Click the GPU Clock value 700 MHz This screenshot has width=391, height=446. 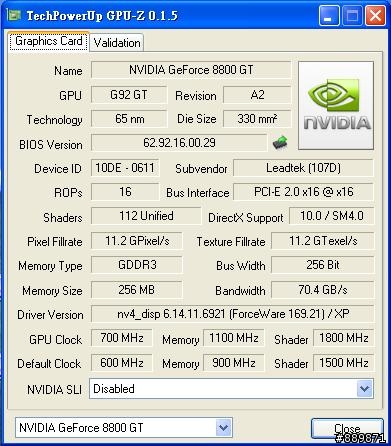tap(122, 338)
